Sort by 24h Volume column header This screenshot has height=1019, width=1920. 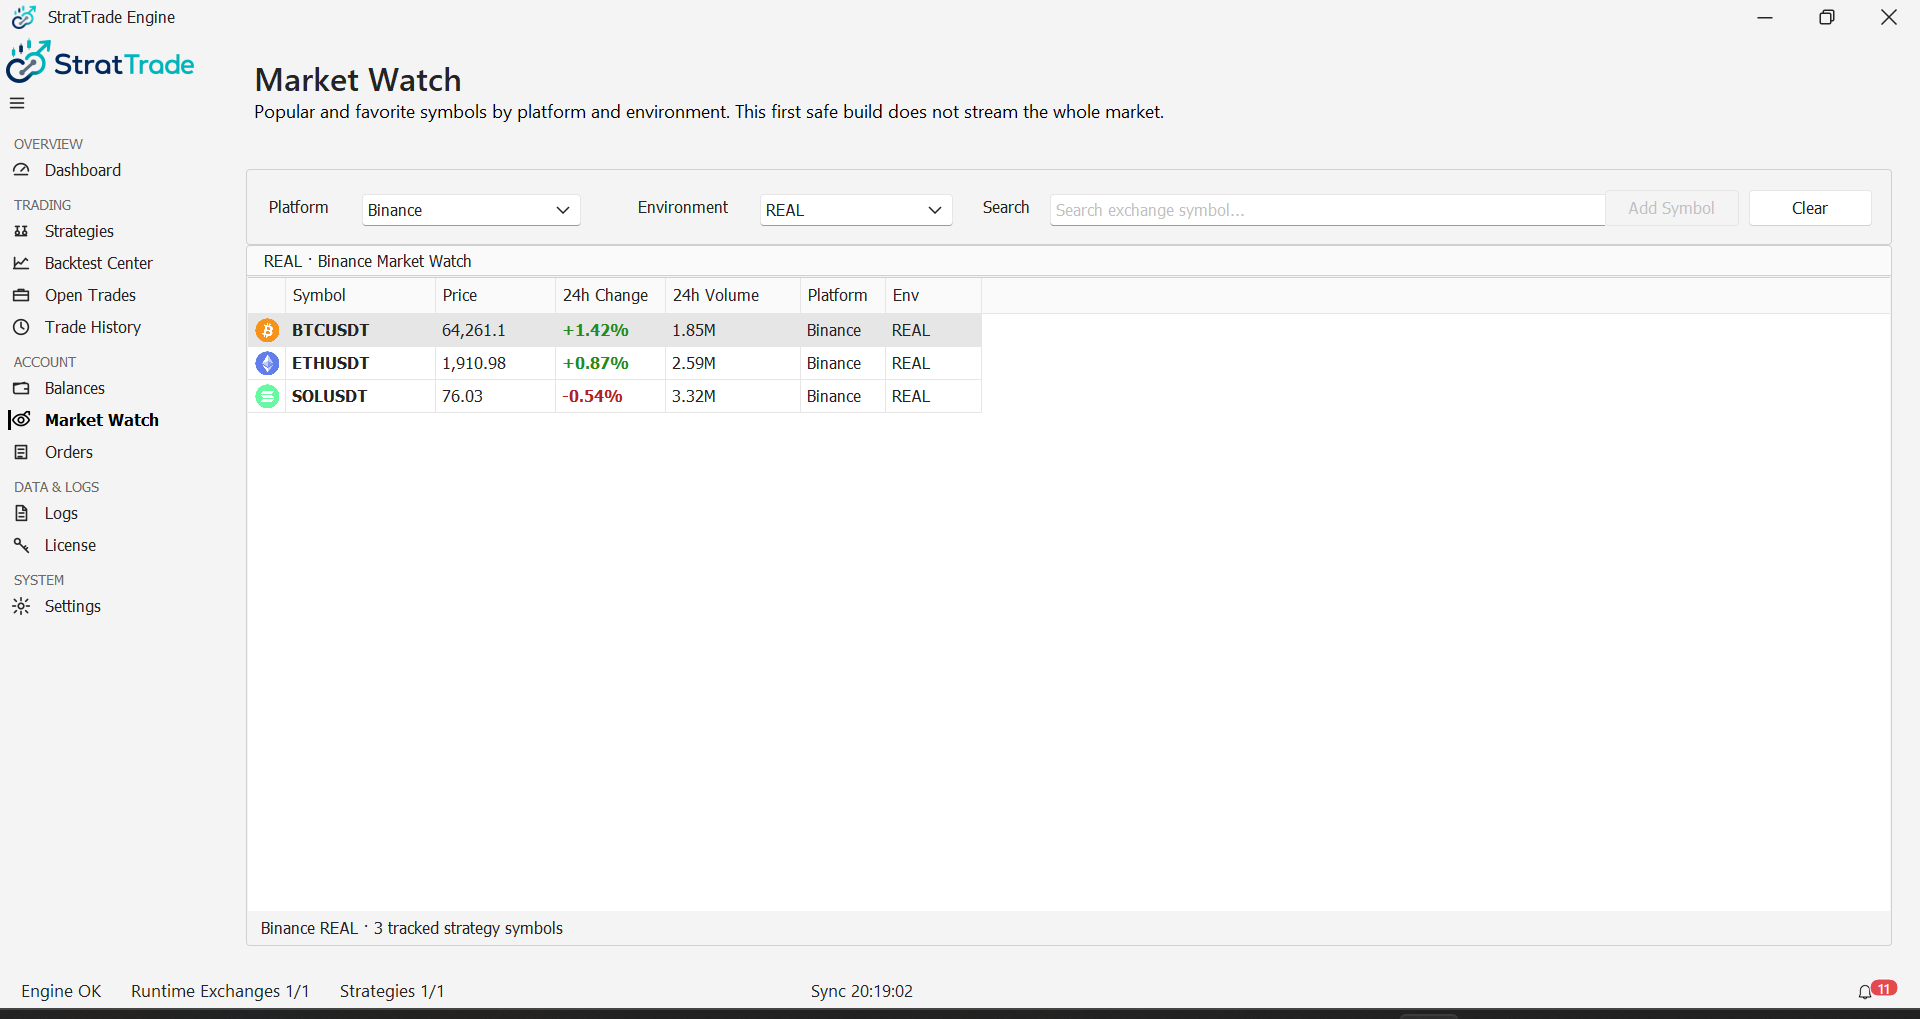click(732, 295)
